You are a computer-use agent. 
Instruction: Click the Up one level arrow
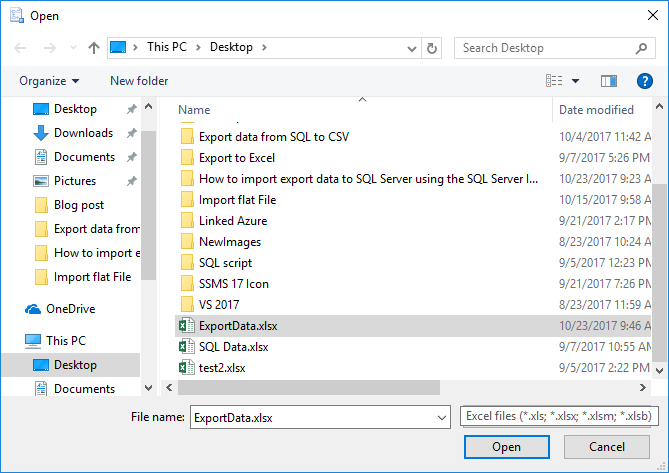[94, 47]
